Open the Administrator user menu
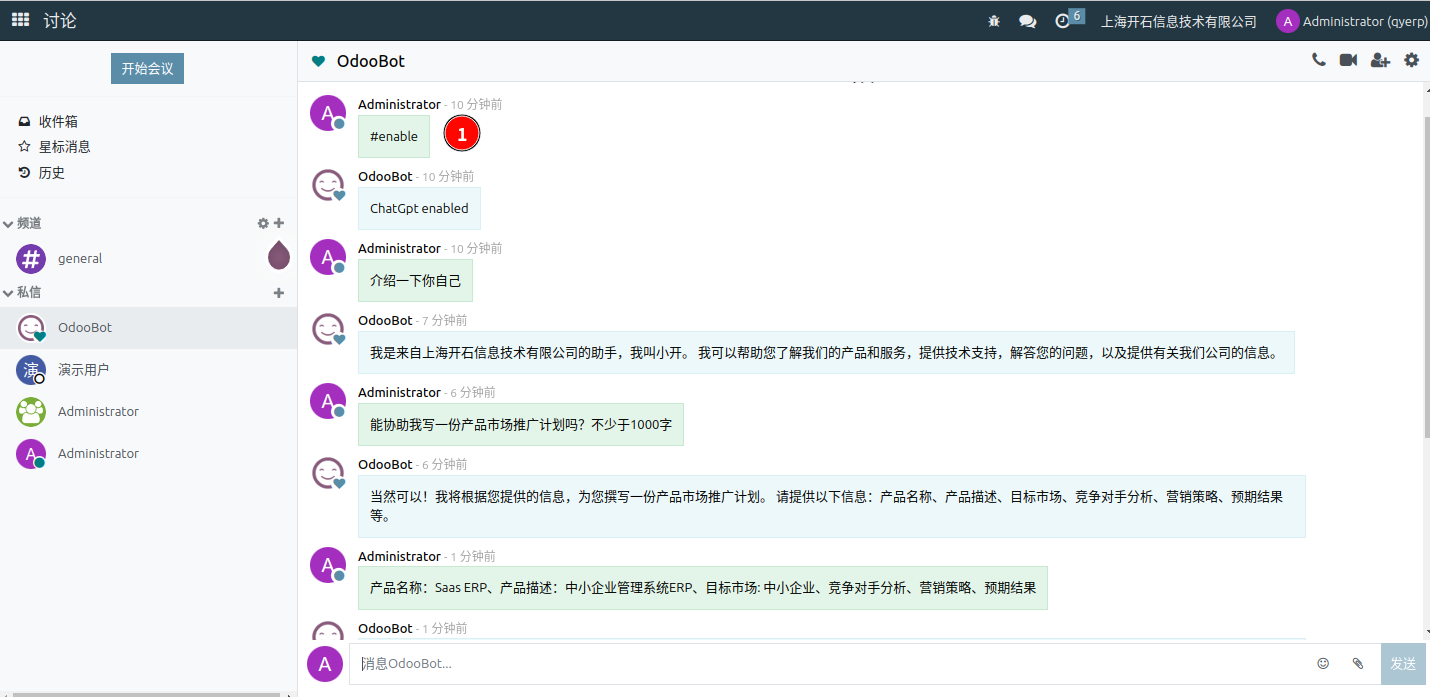 point(1350,21)
